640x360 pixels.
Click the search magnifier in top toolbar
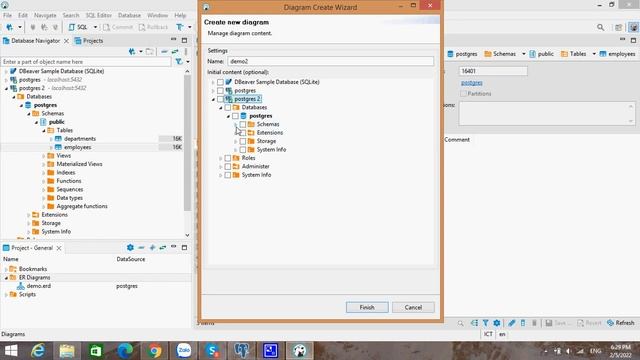600,27
